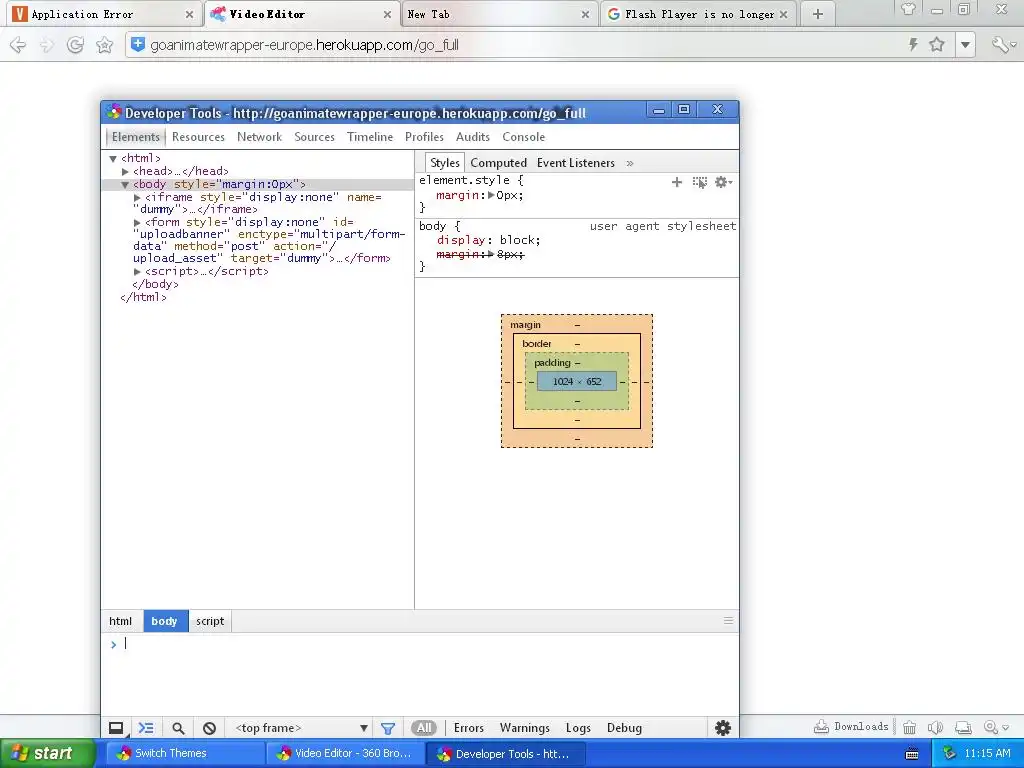
Task: Close the Video Editor tab
Action: click(387, 14)
